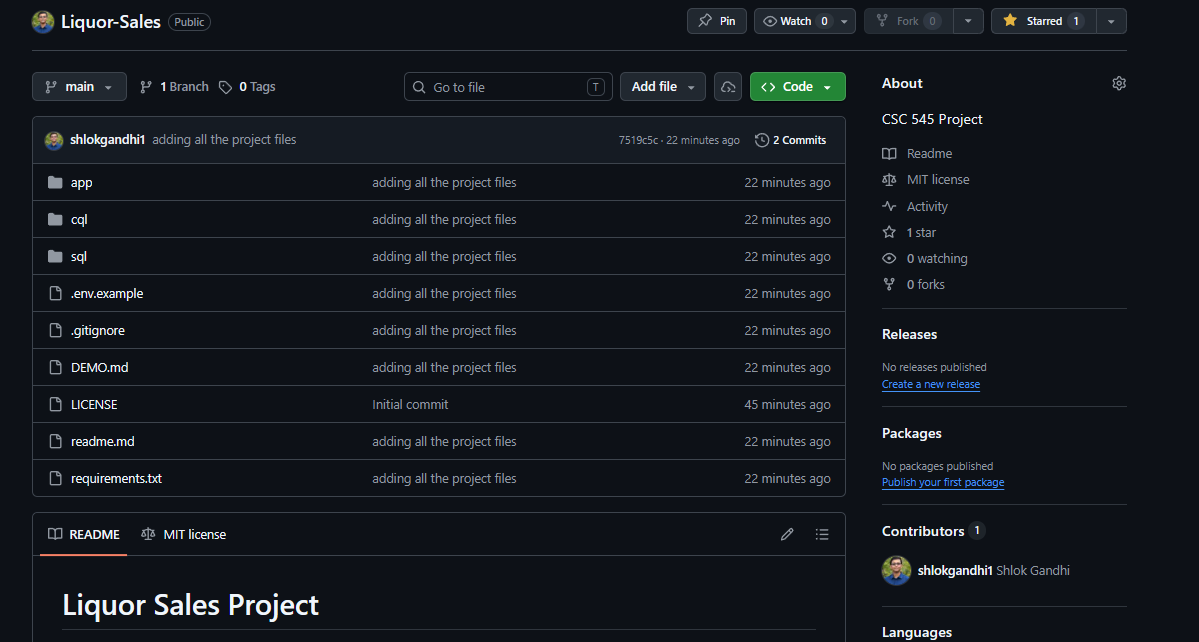This screenshot has width=1199, height=642.
Task: Open the requirements.txt file
Action: 116,478
